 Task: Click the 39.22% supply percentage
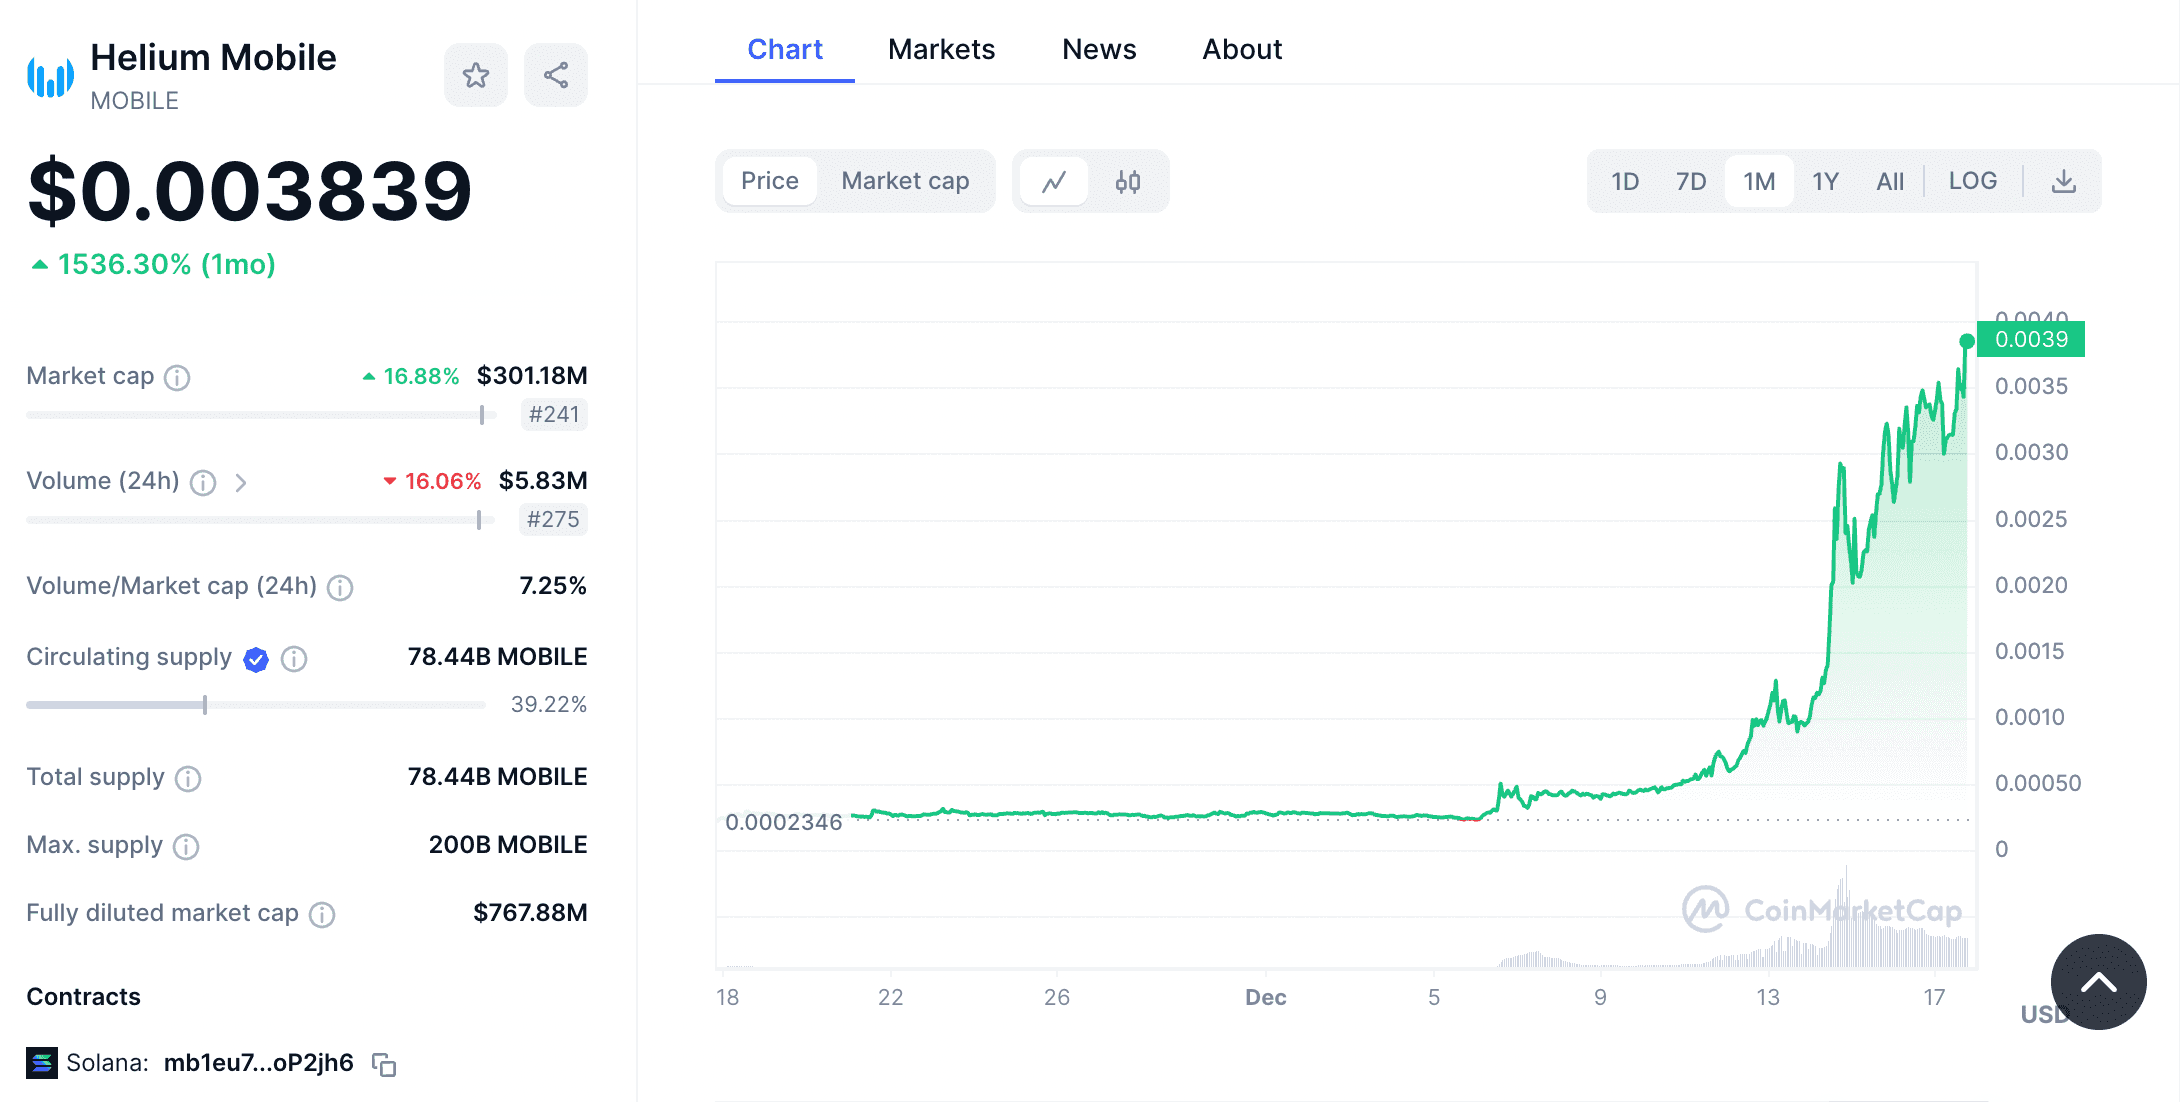click(x=549, y=704)
